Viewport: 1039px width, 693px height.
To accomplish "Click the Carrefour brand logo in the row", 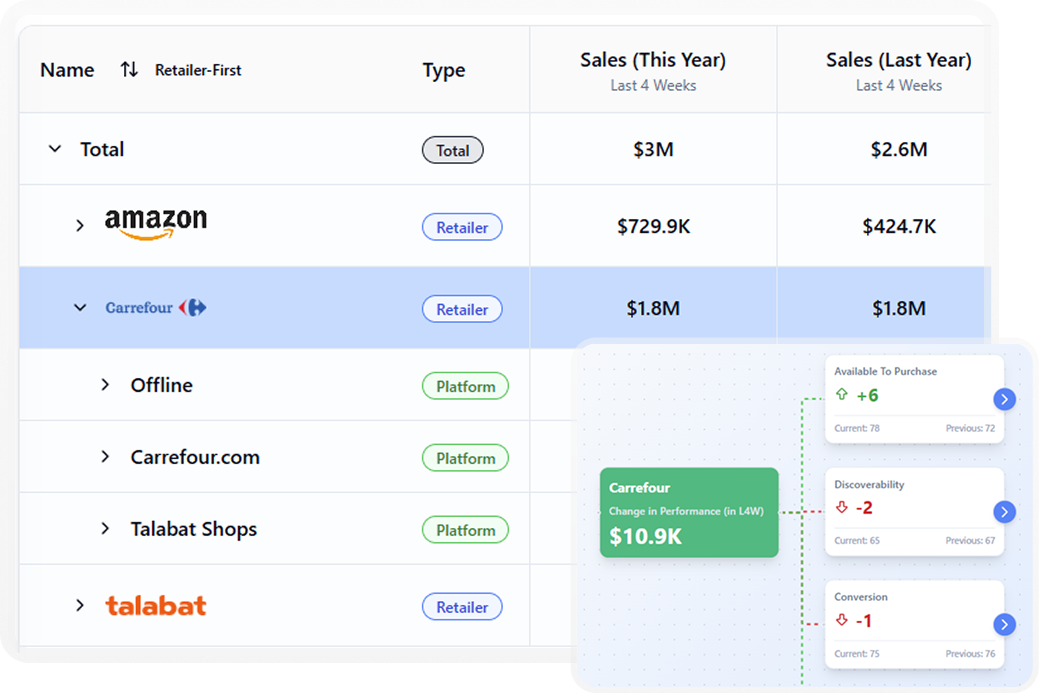I will [x=154, y=308].
